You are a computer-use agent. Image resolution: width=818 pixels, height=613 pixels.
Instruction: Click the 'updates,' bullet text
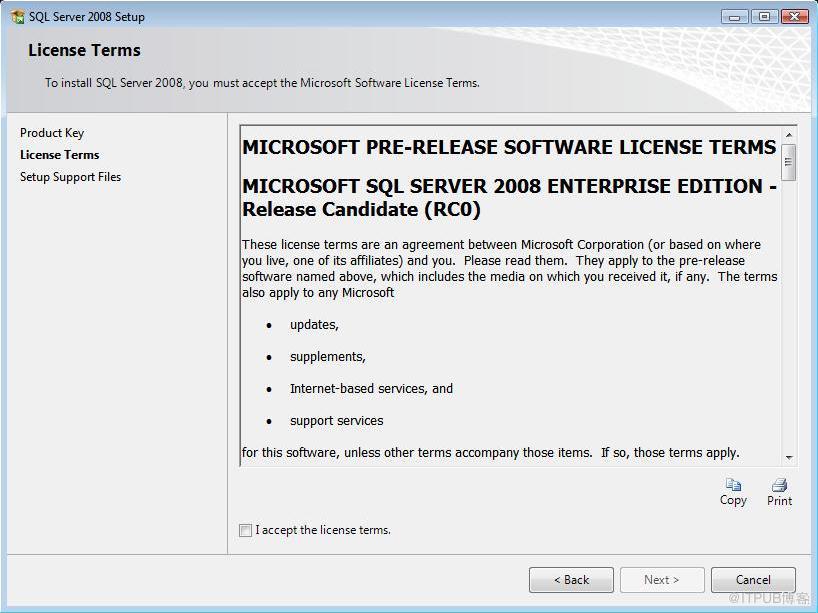click(314, 325)
